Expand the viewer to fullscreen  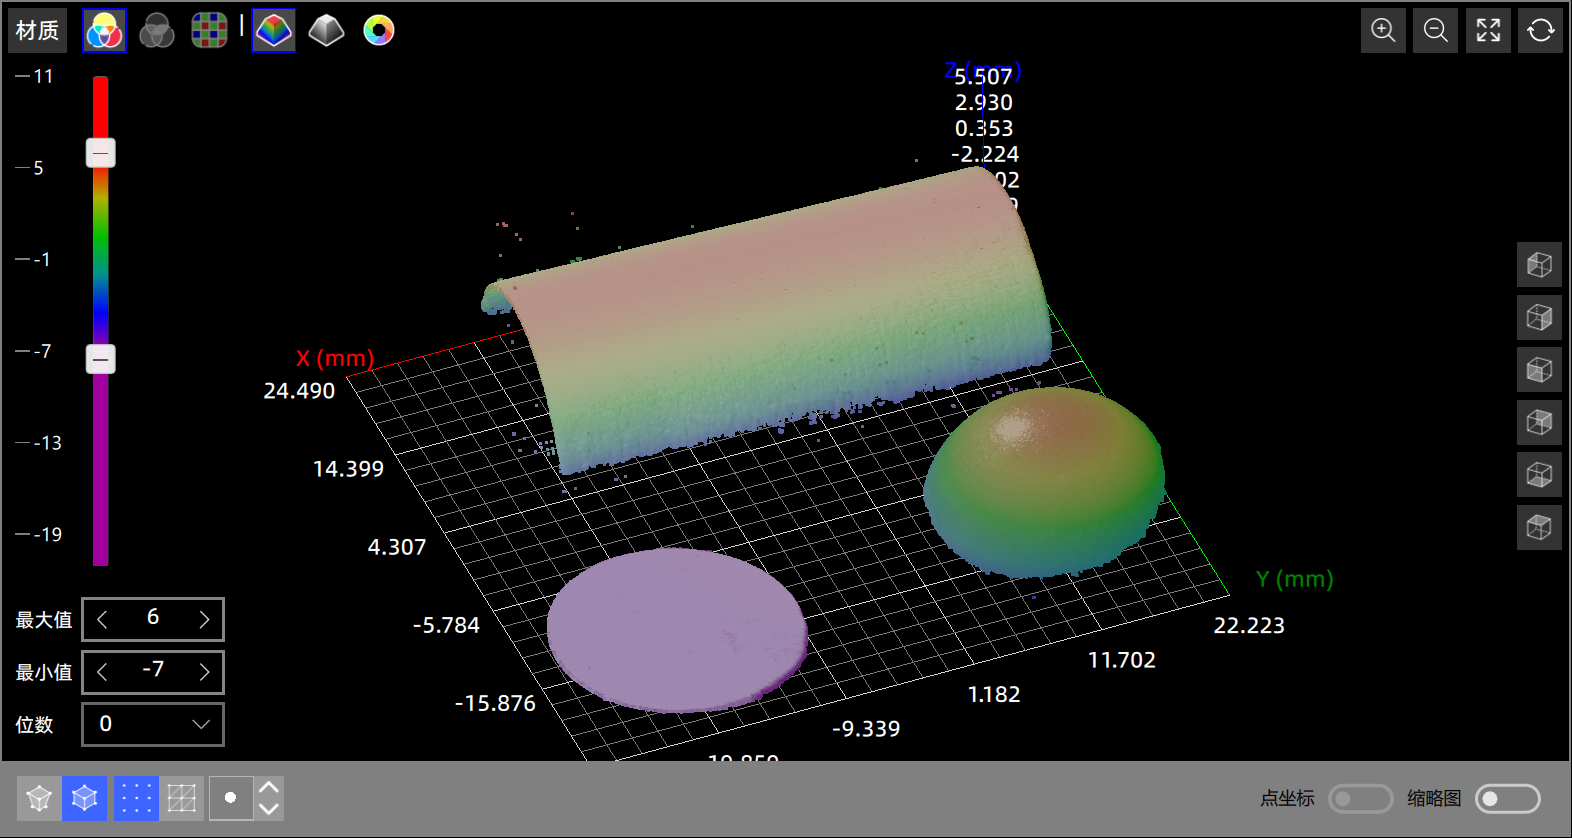point(1488,31)
